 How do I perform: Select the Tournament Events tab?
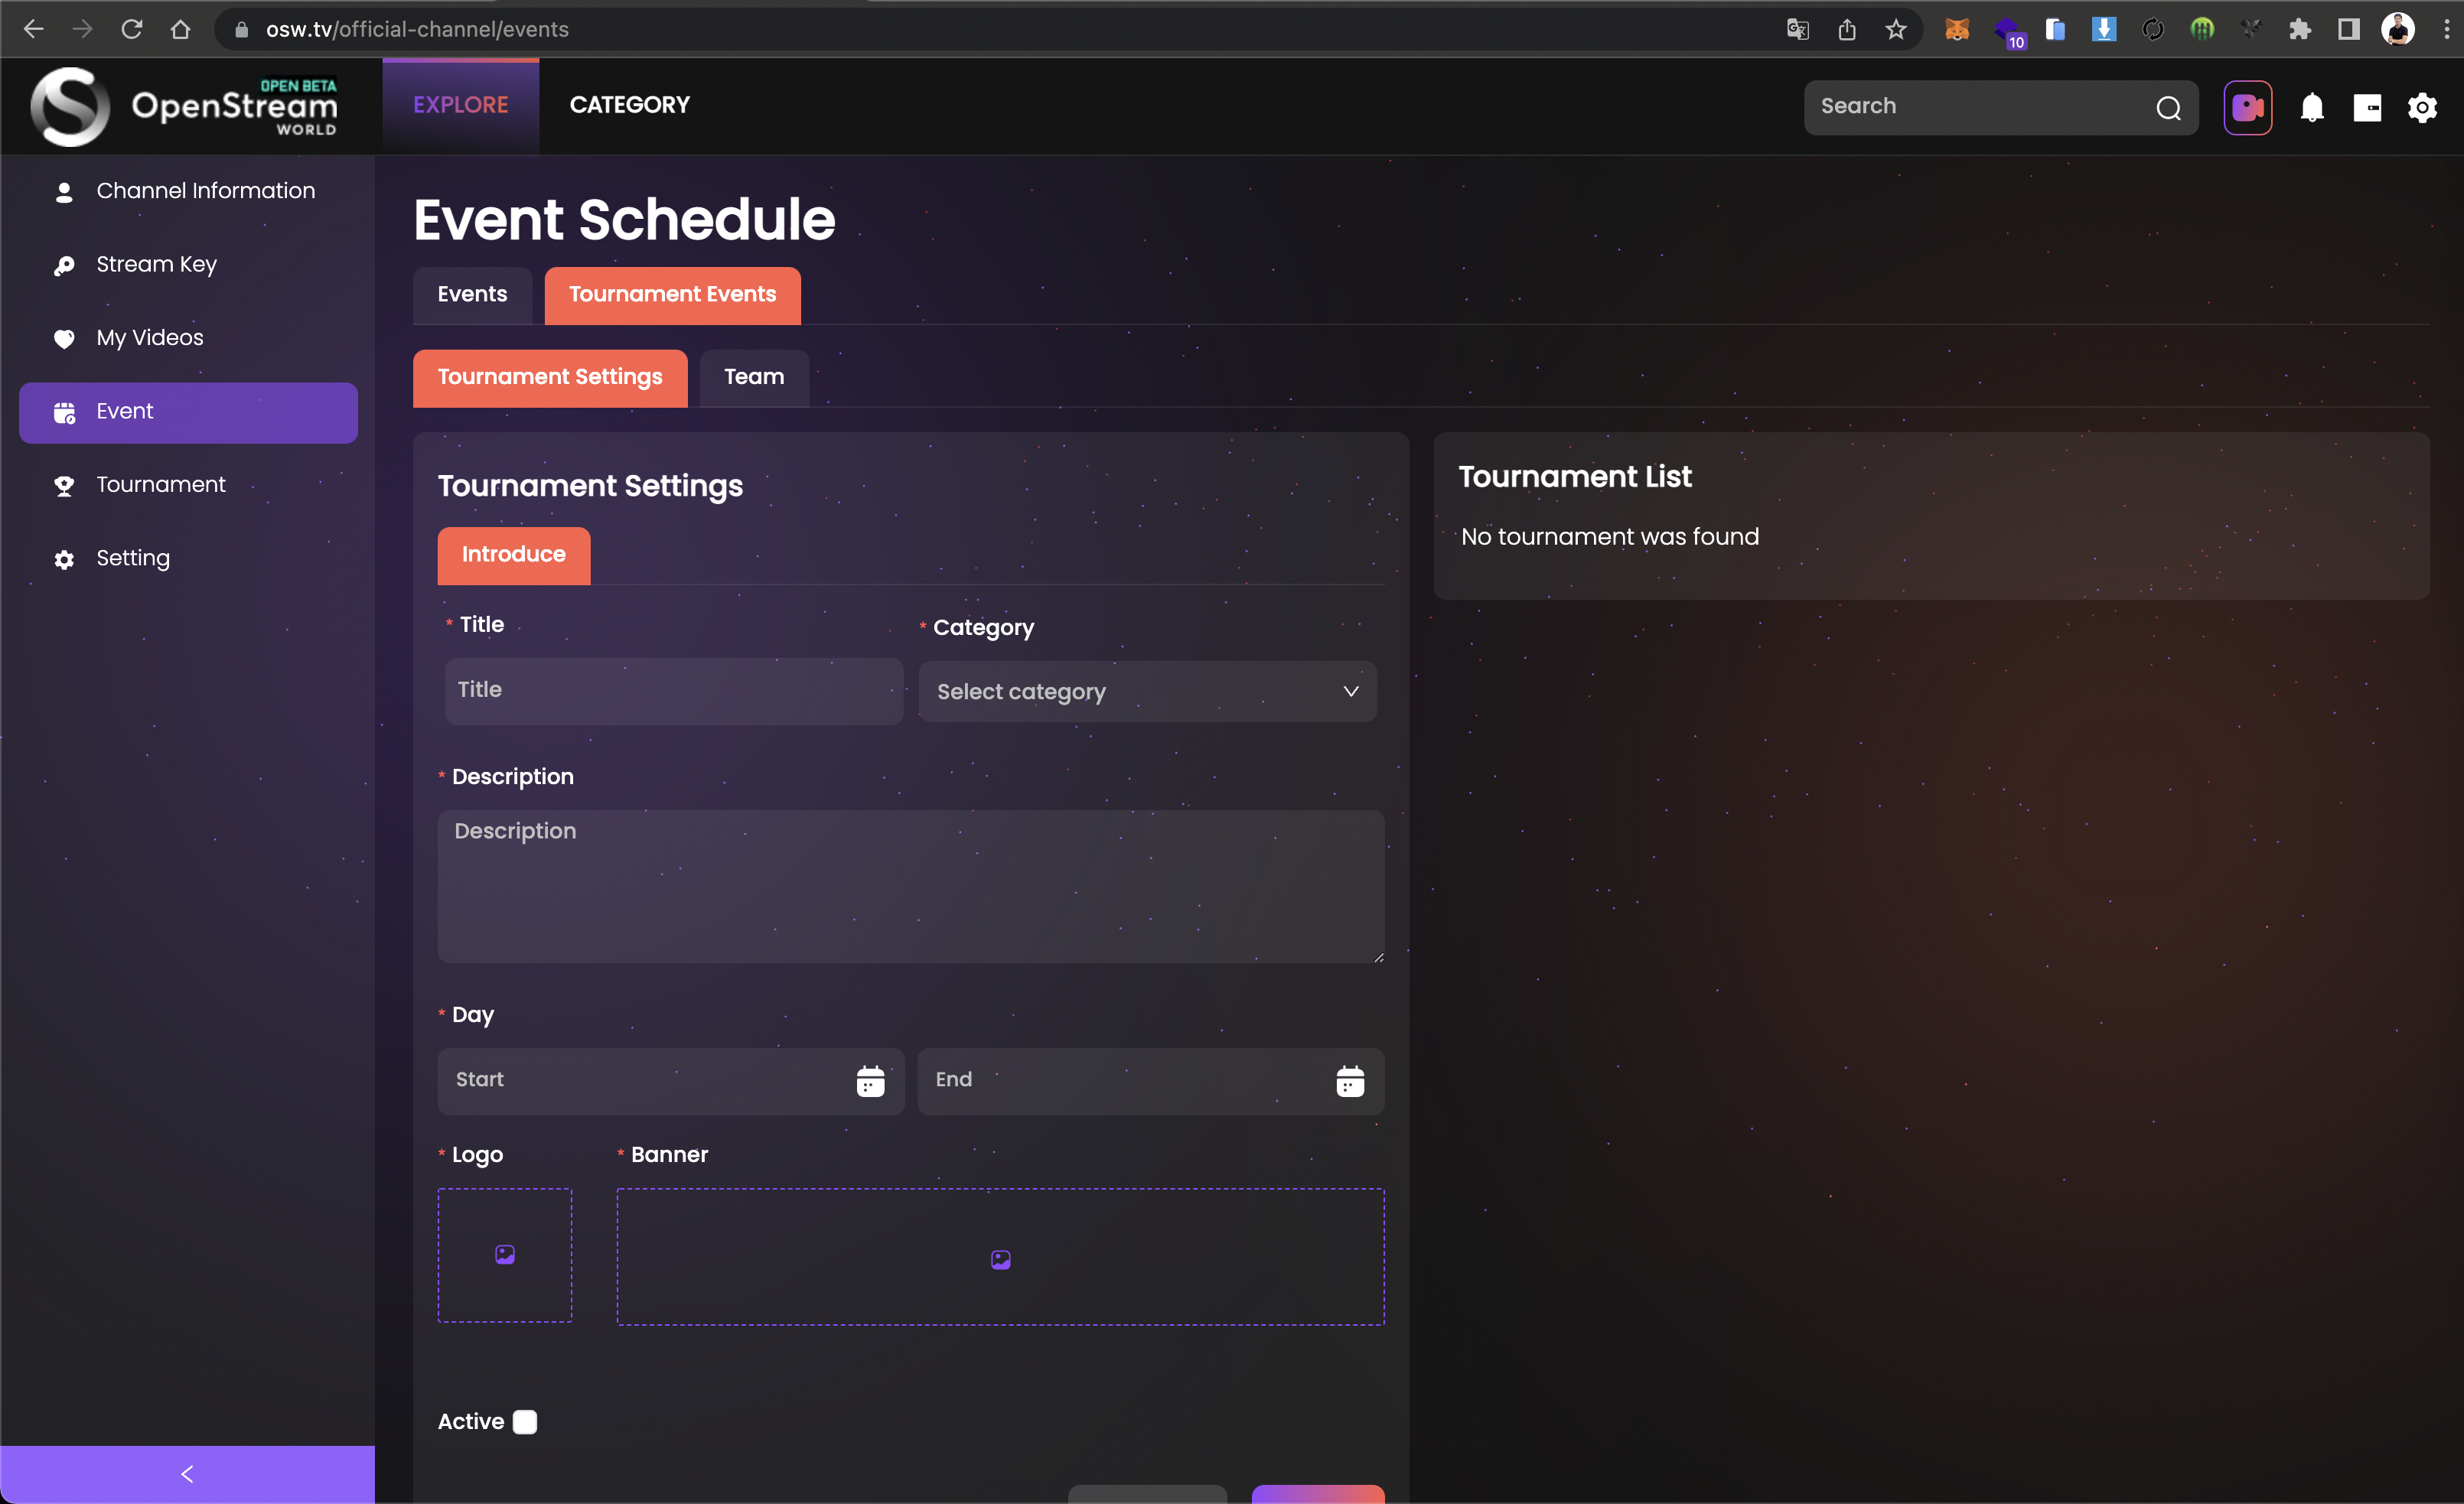(x=672, y=295)
